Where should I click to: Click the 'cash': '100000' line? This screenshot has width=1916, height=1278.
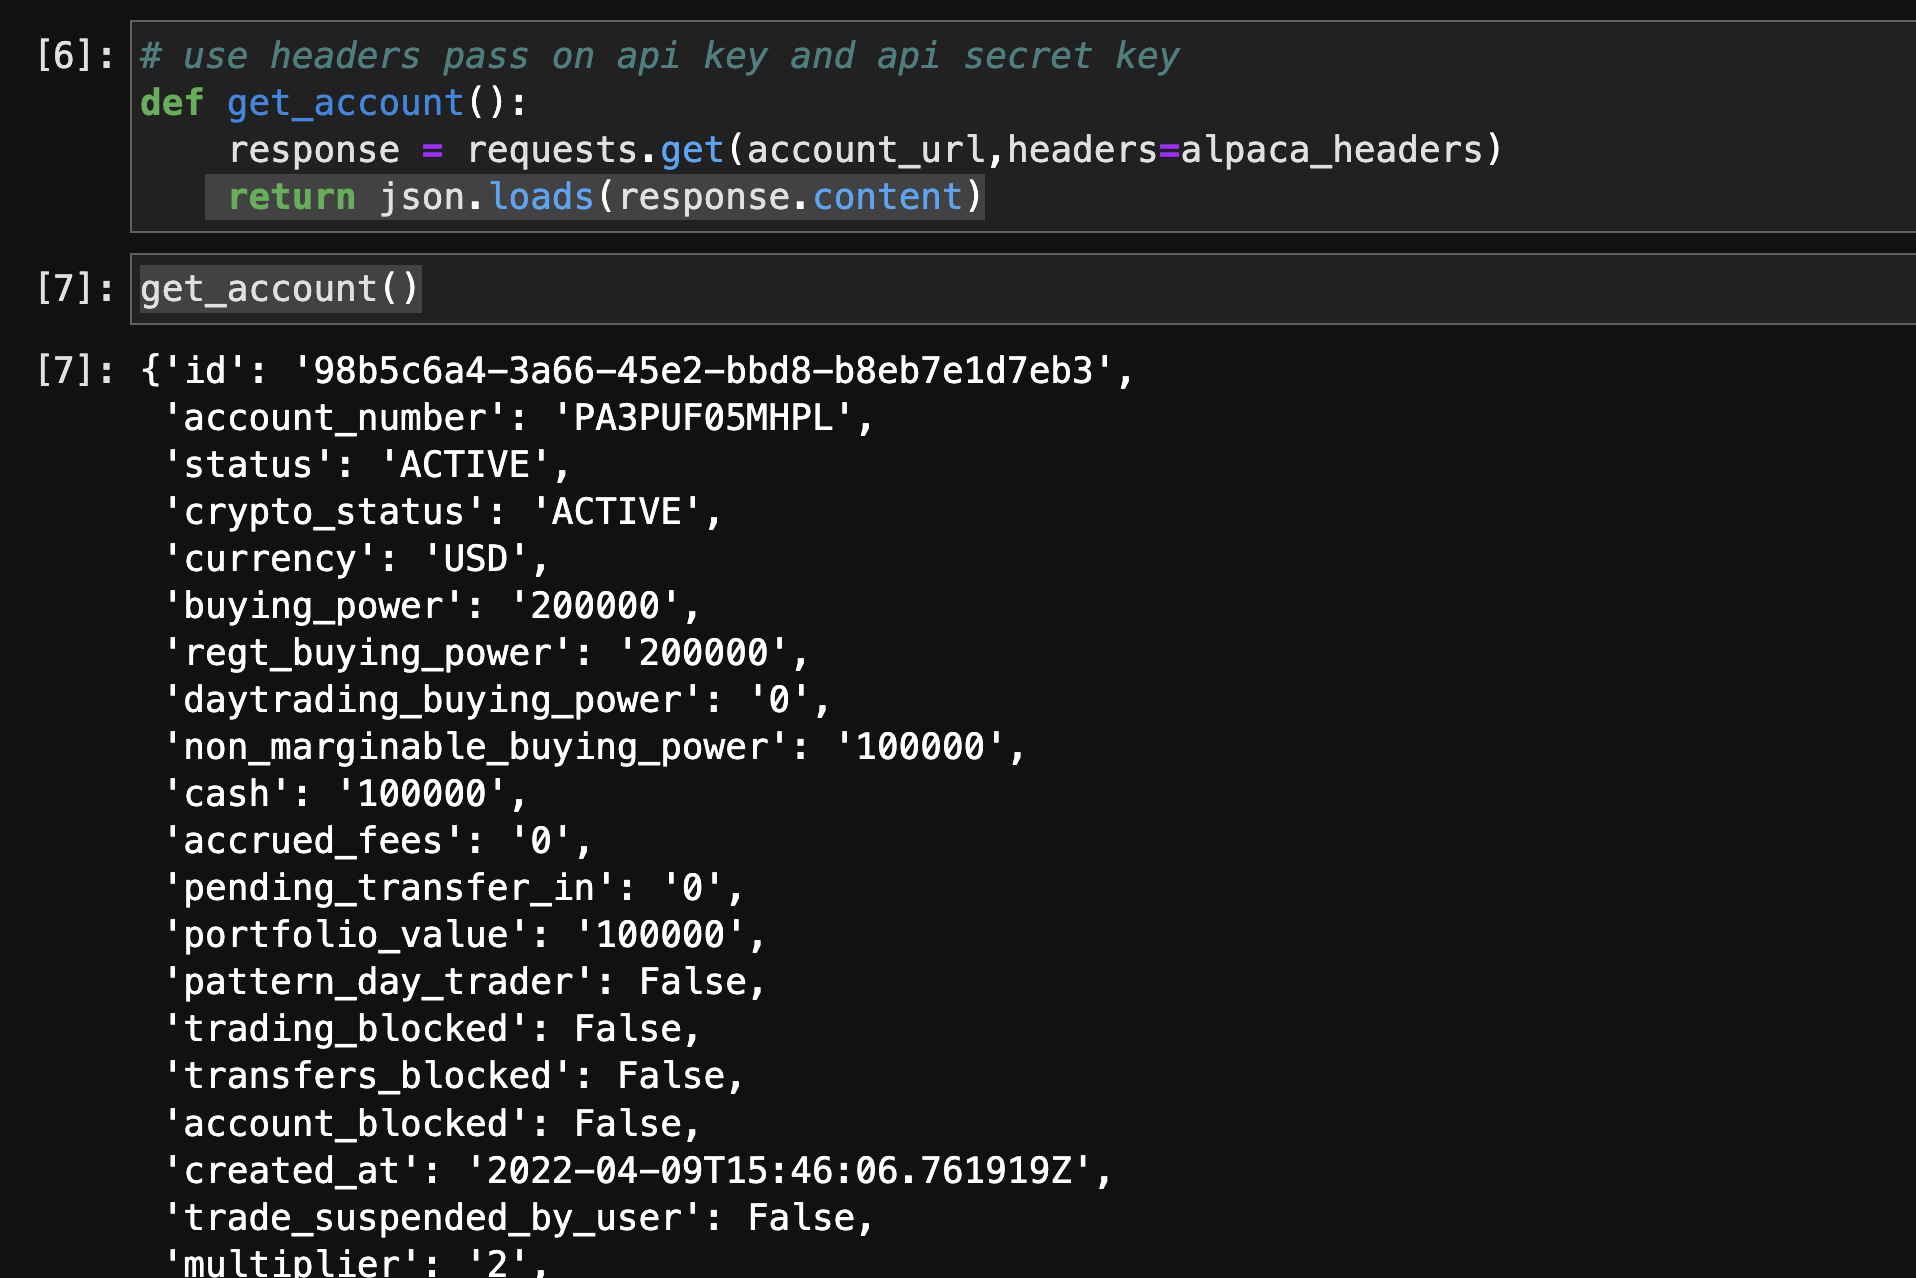point(345,794)
